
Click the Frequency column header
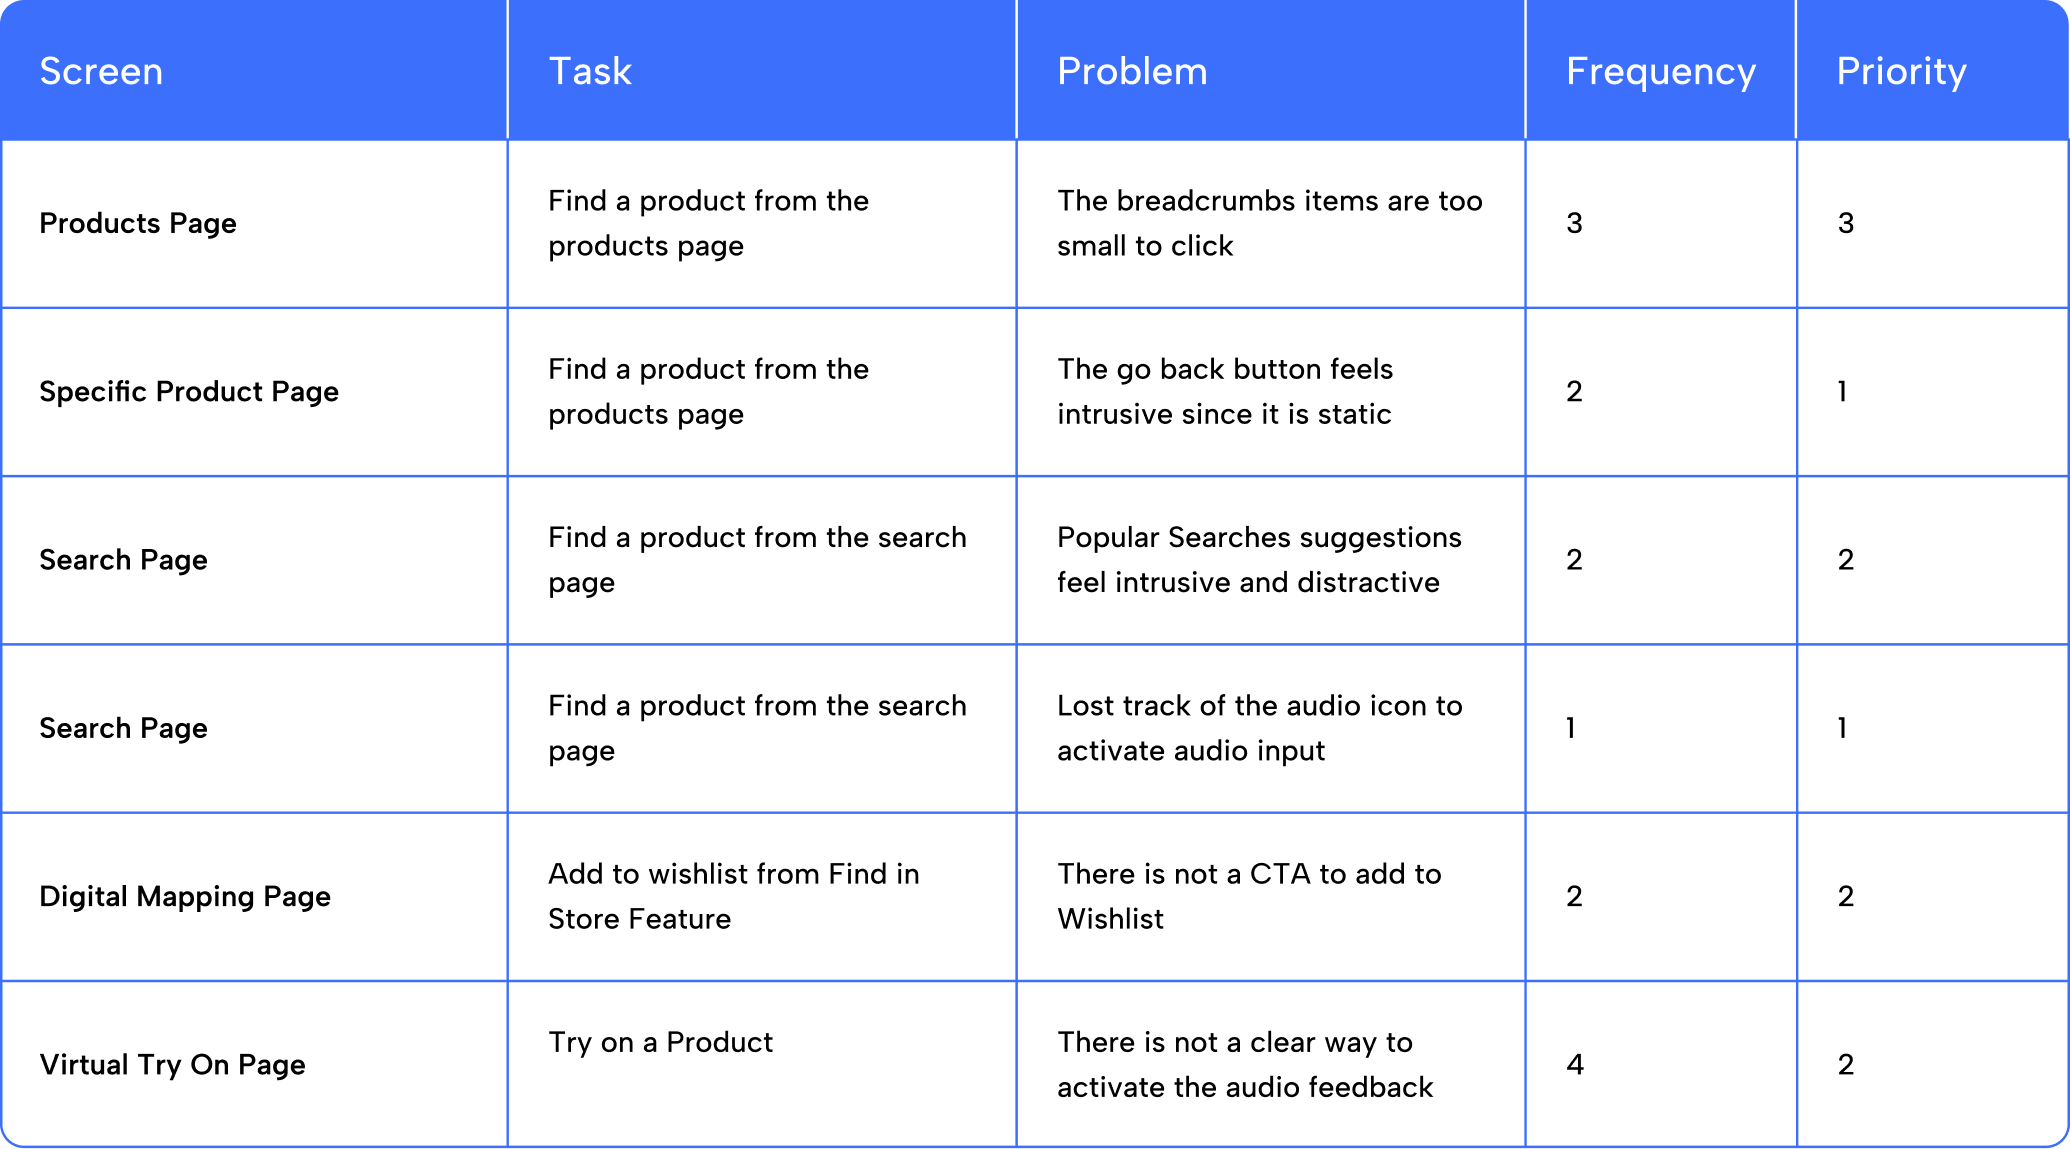click(x=1660, y=72)
